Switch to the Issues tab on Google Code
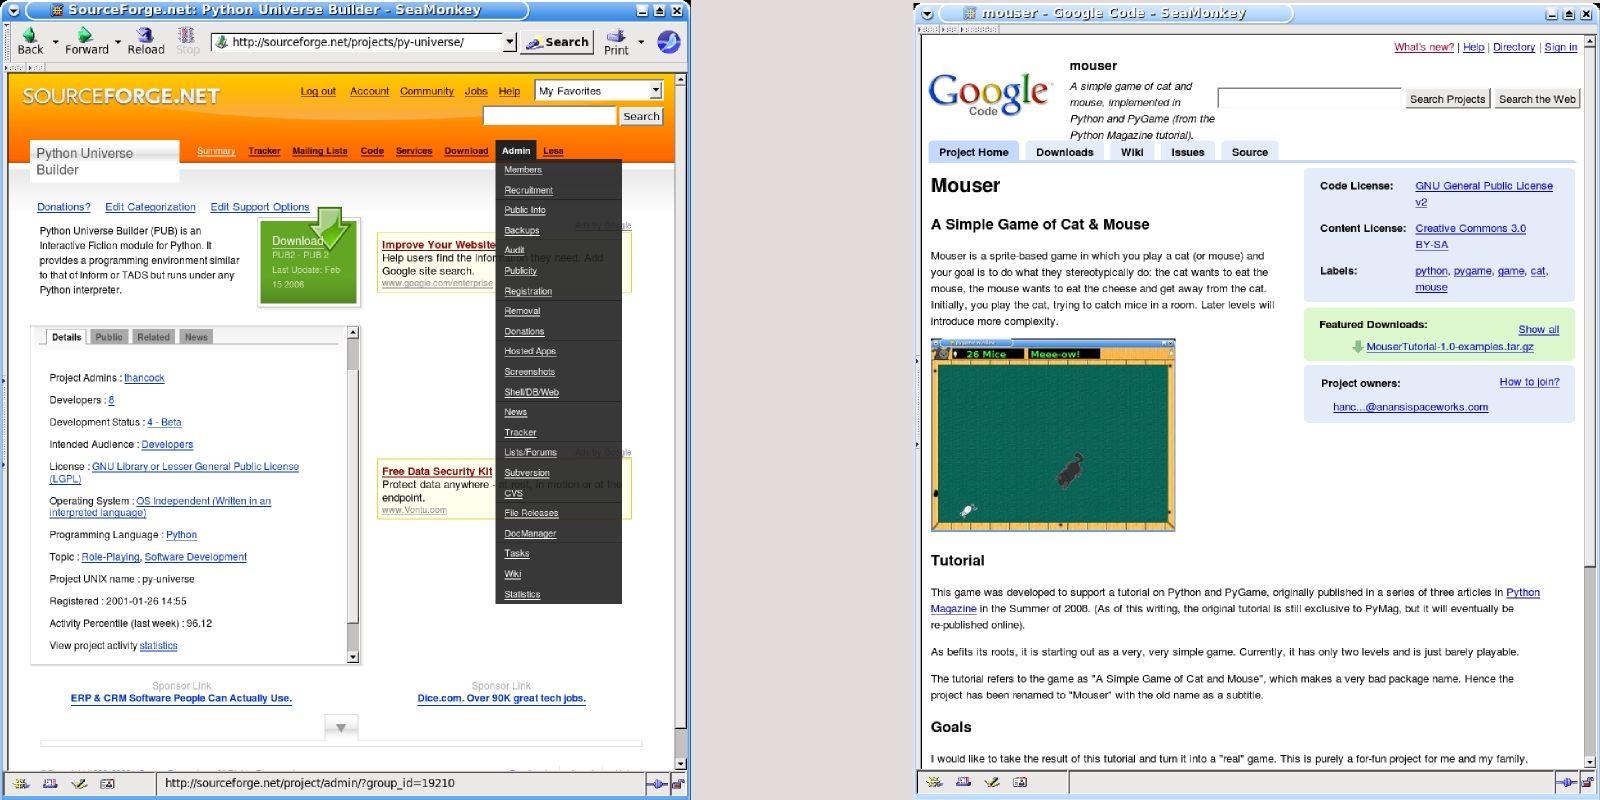The height and width of the screenshot is (800, 1600). pyautogui.click(x=1188, y=152)
